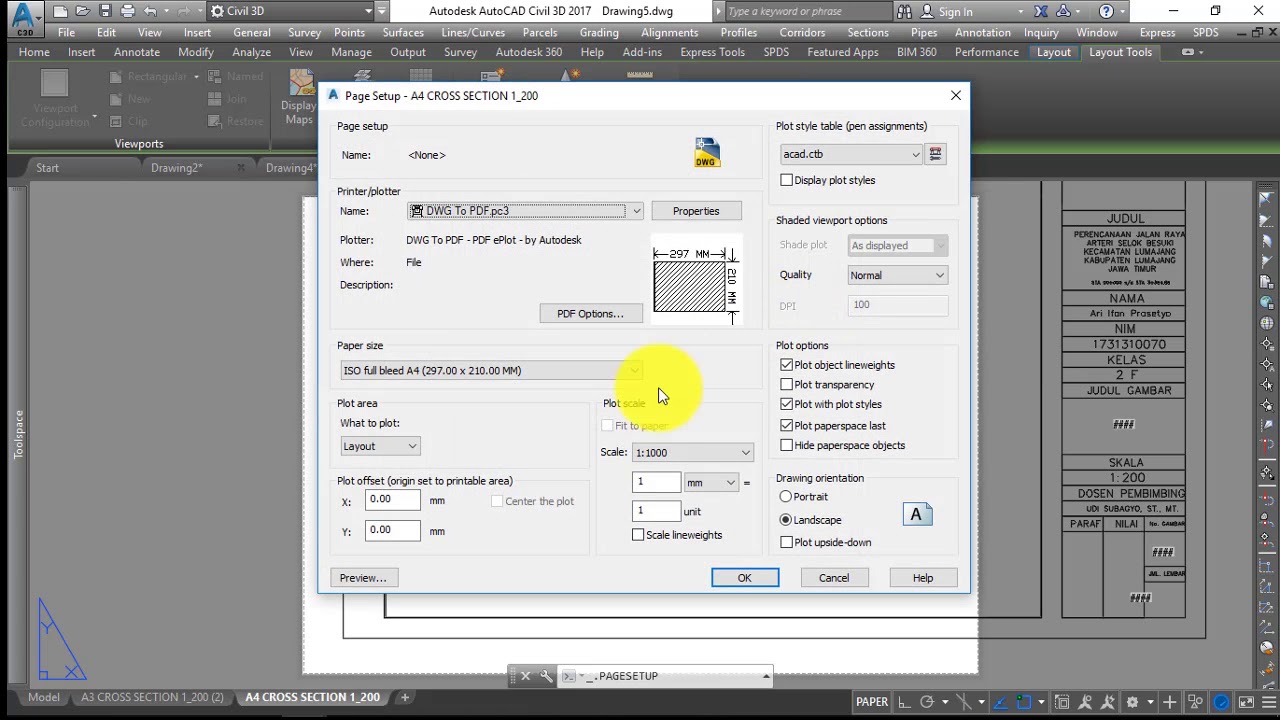Open the mm units dropdown
The width and height of the screenshot is (1280, 720).
(711, 483)
